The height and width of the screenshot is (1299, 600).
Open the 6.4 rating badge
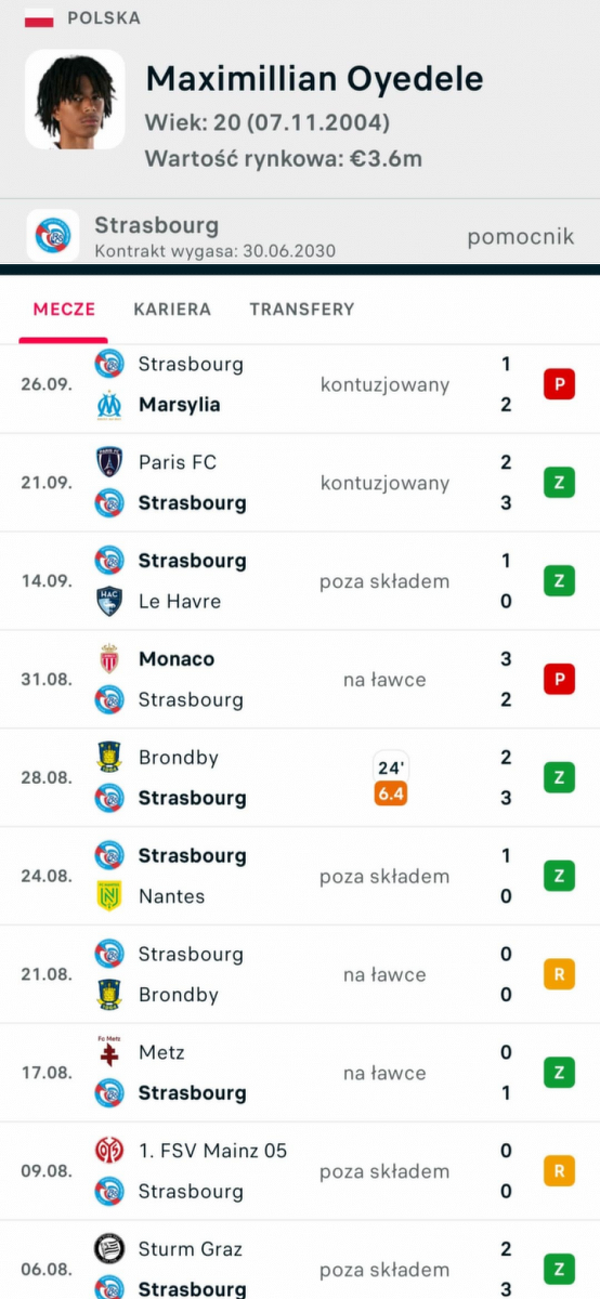pos(391,796)
